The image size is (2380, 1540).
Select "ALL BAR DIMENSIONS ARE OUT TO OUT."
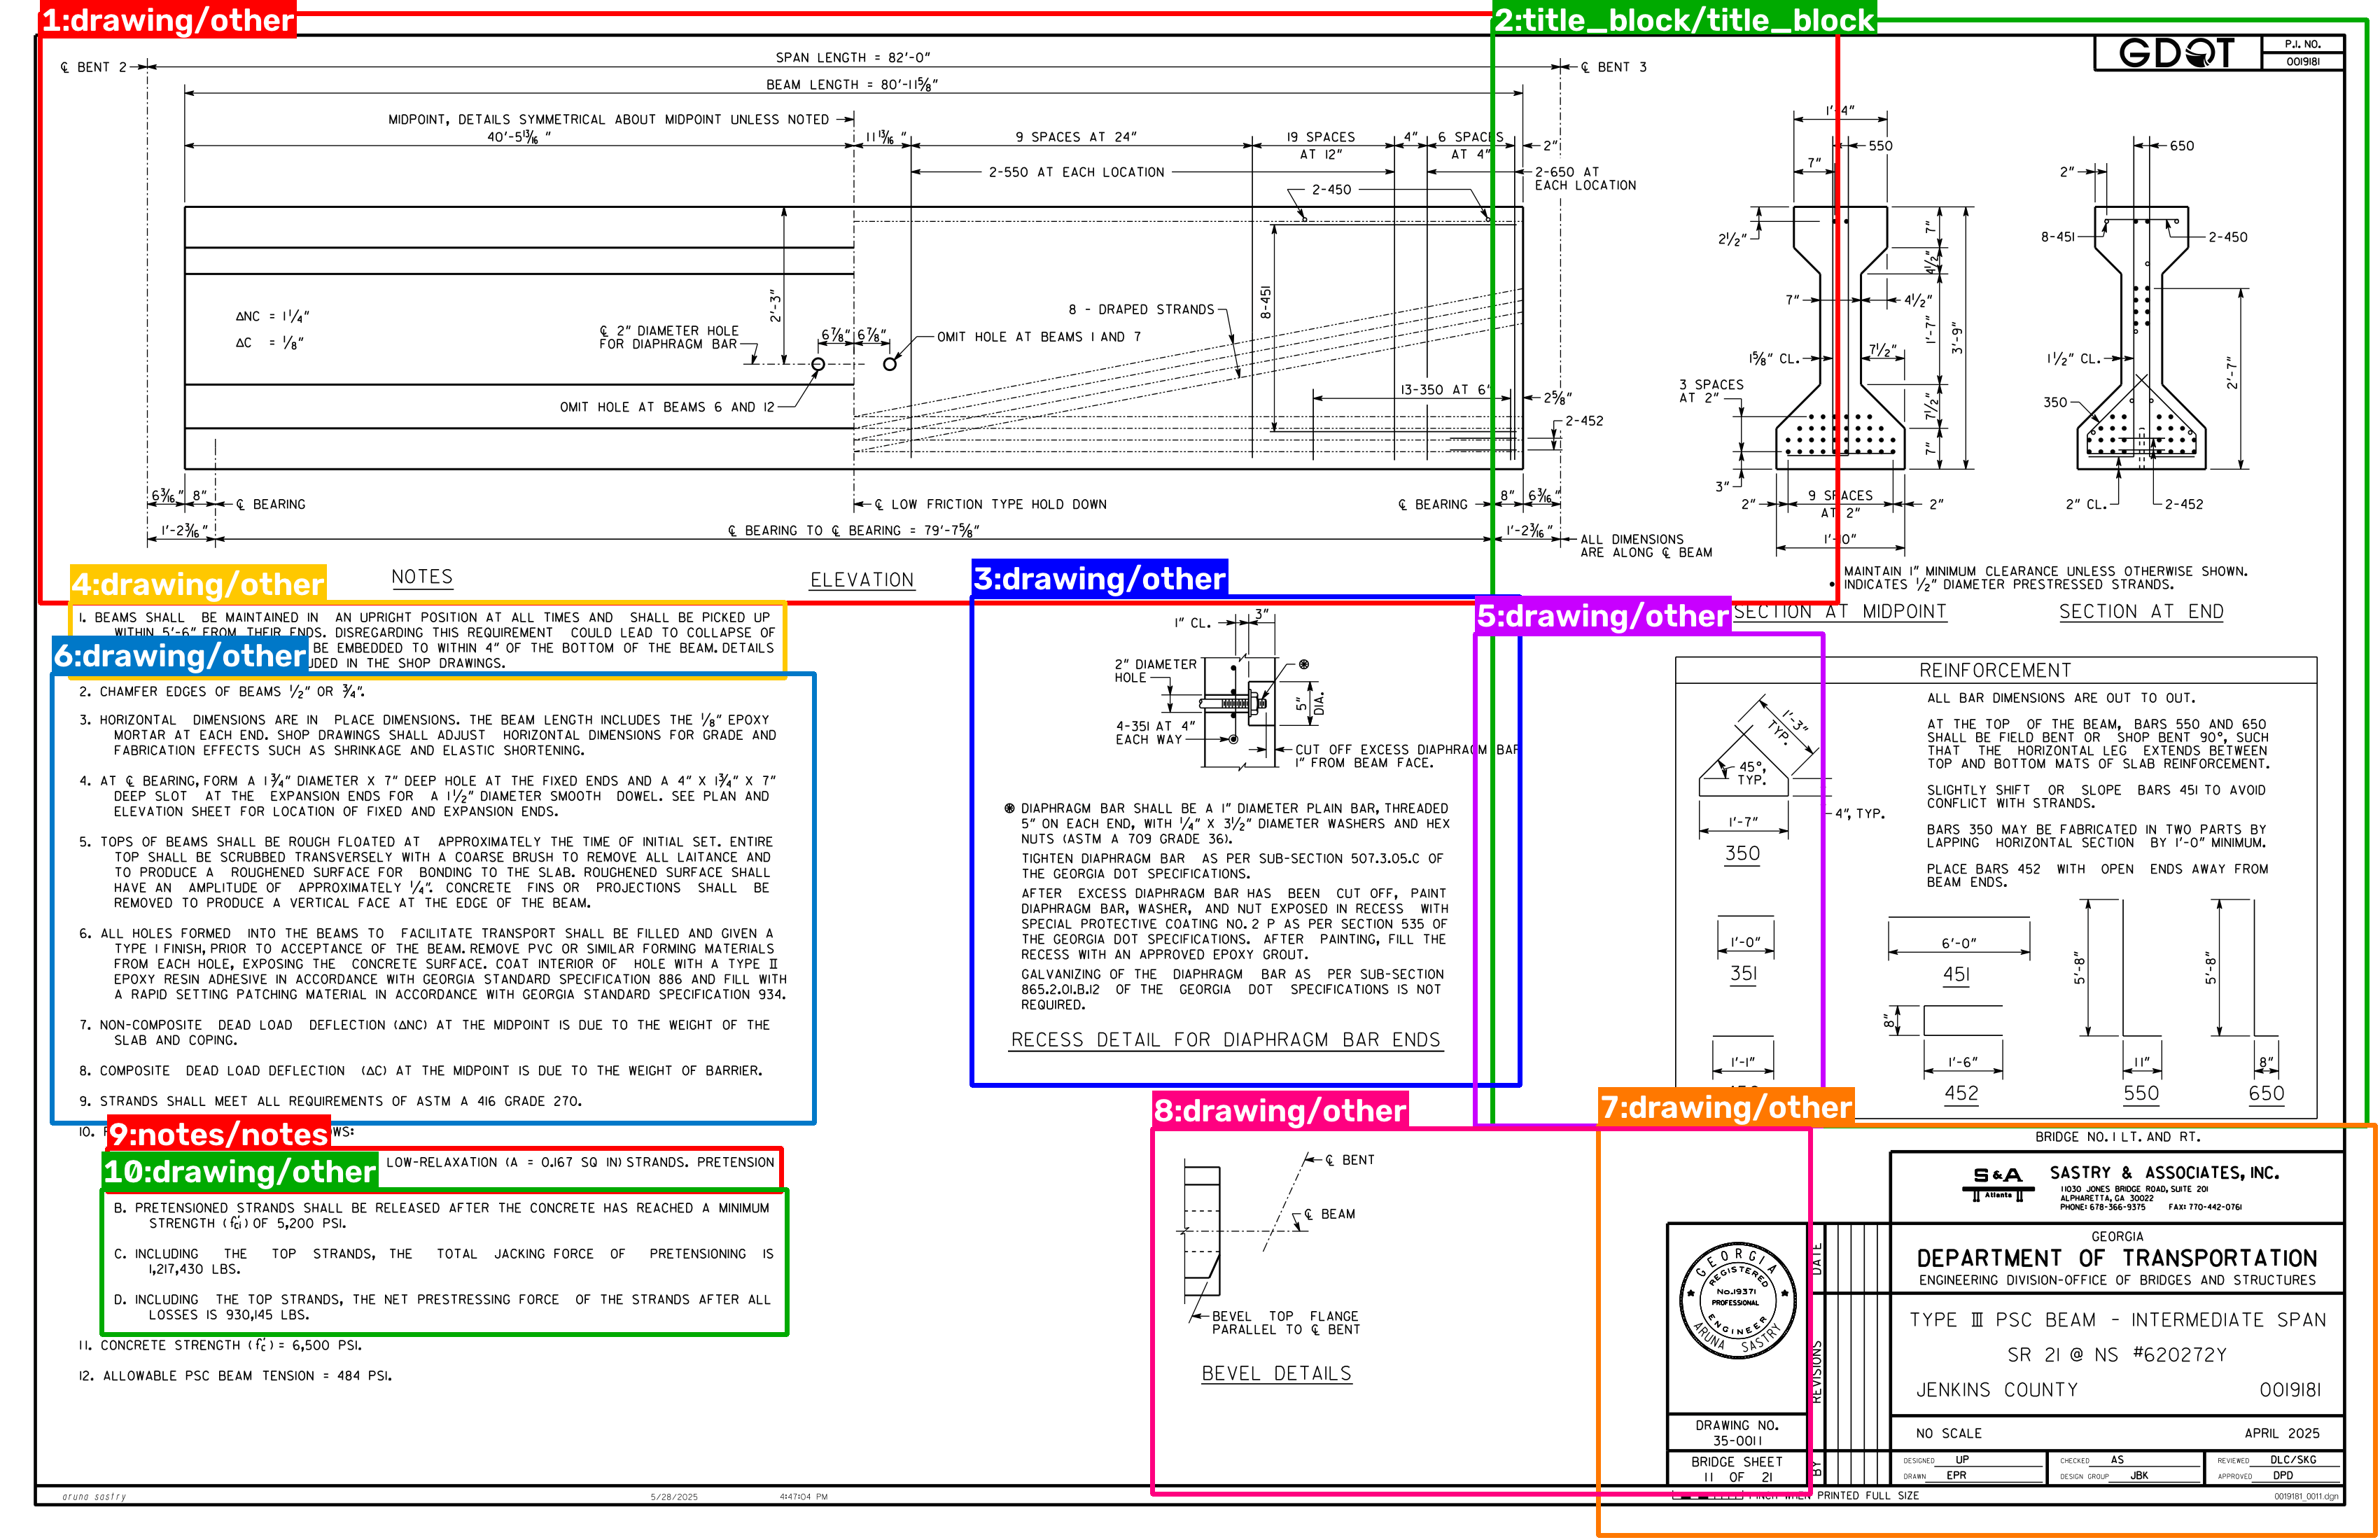coord(2061,698)
